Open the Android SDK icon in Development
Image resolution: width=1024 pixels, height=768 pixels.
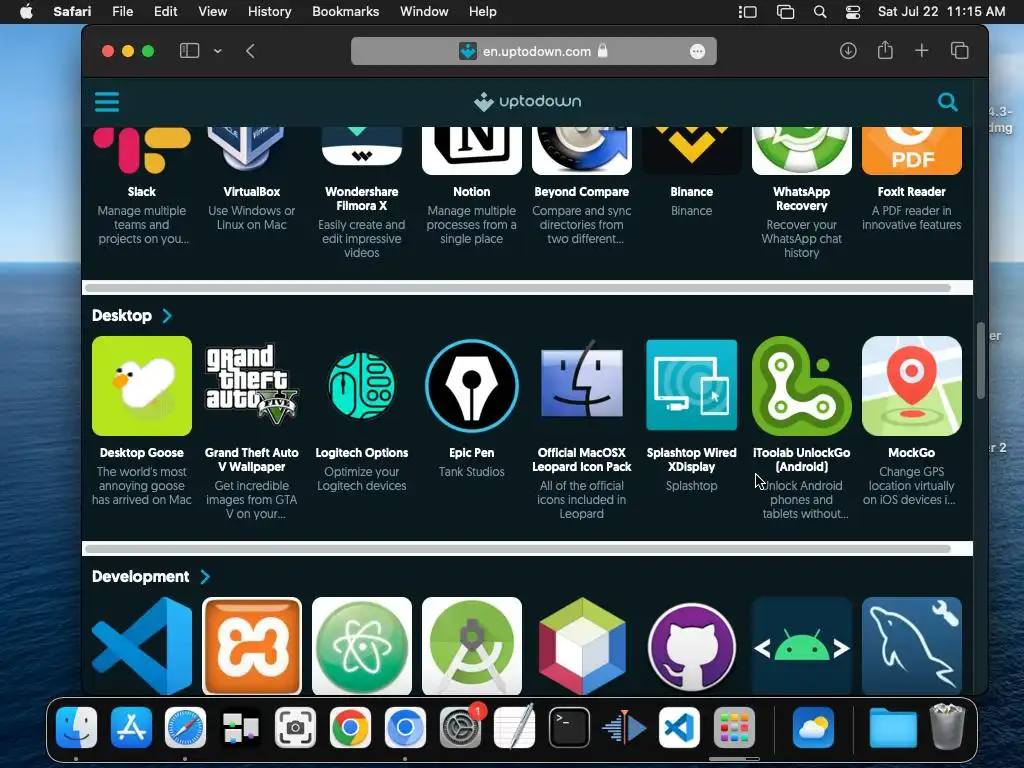click(x=801, y=646)
